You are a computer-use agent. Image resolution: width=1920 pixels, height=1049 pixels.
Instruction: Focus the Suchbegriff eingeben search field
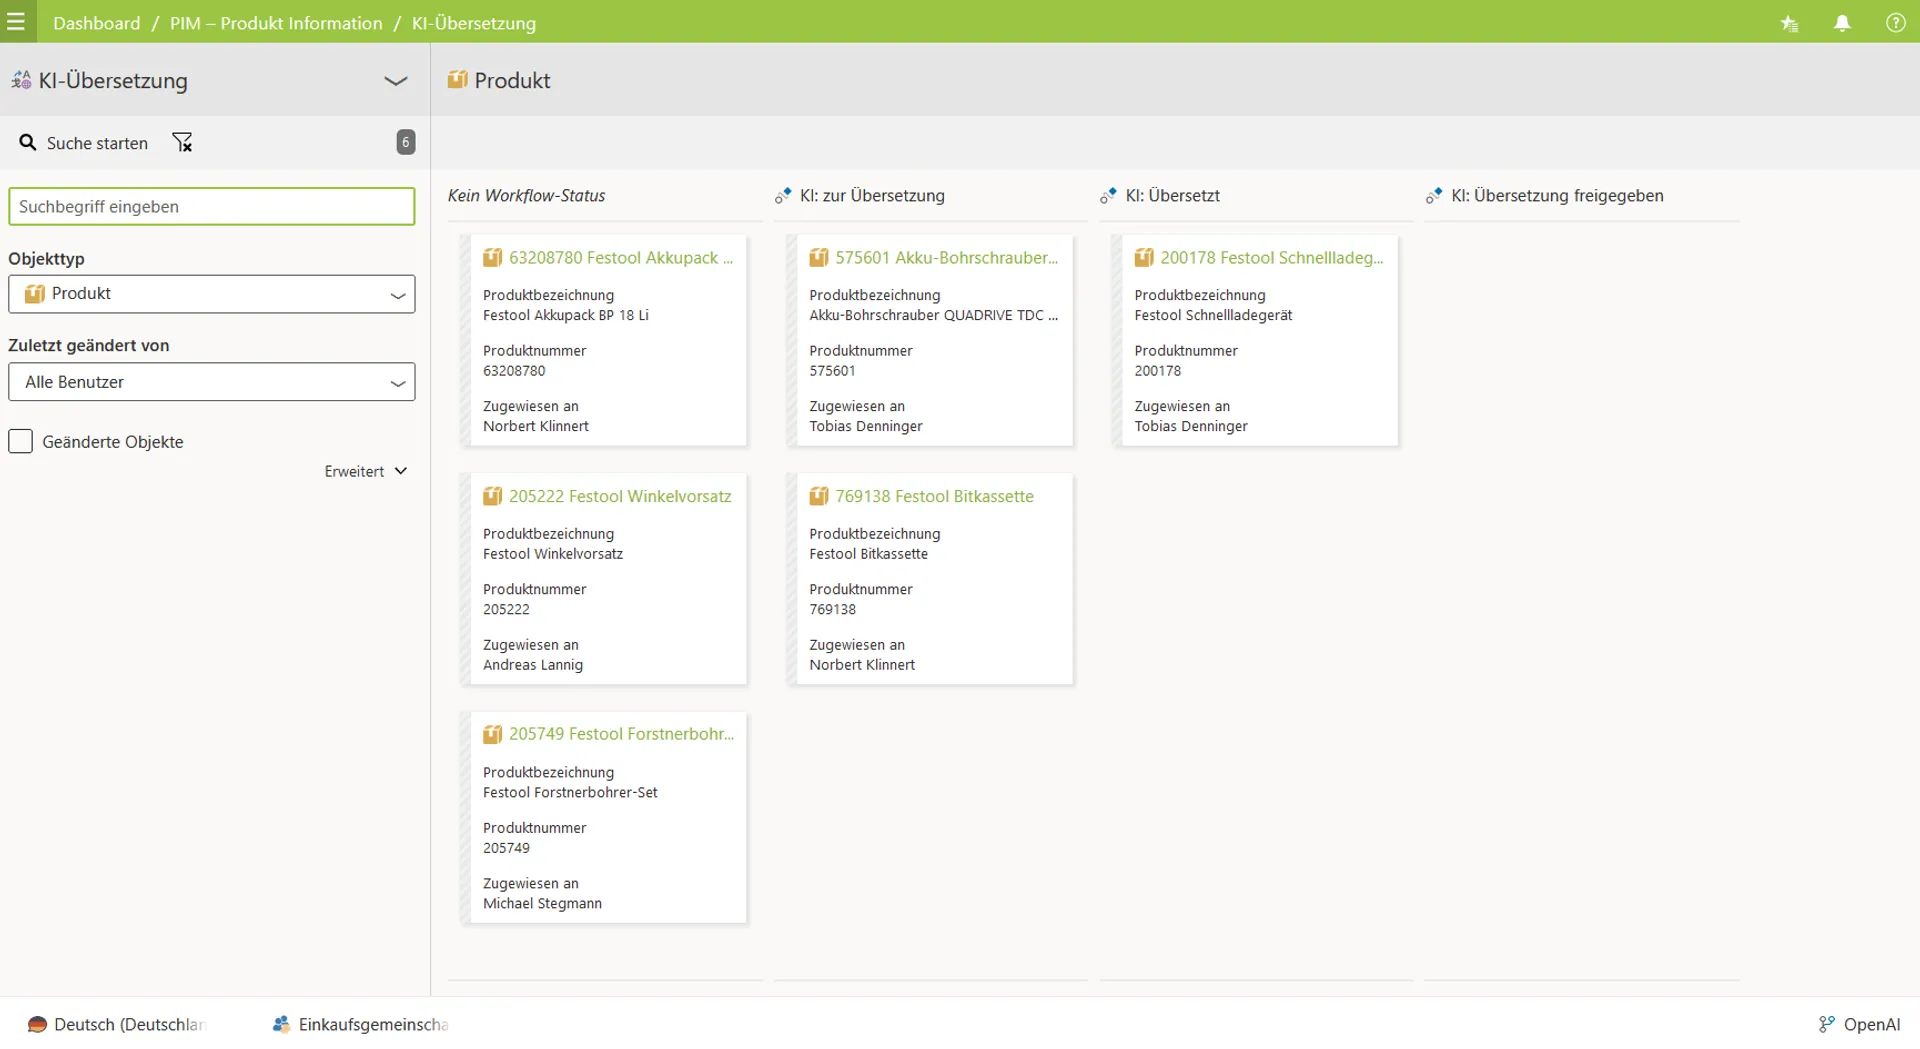coord(212,207)
